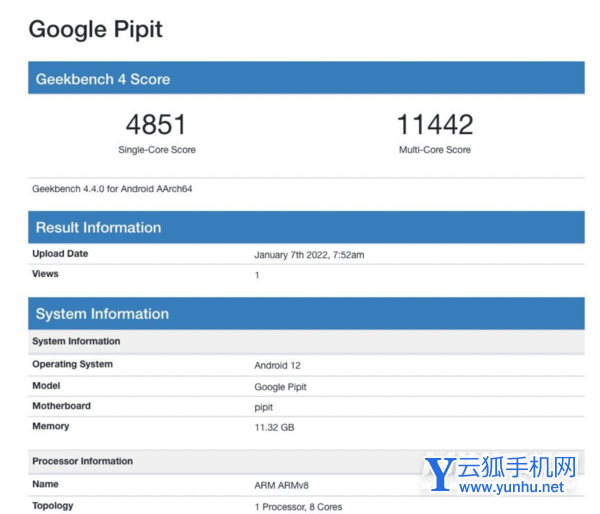Image resolution: width=600 pixels, height=514 pixels.
Task: Click the Memory label
Action: [x=51, y=426]
